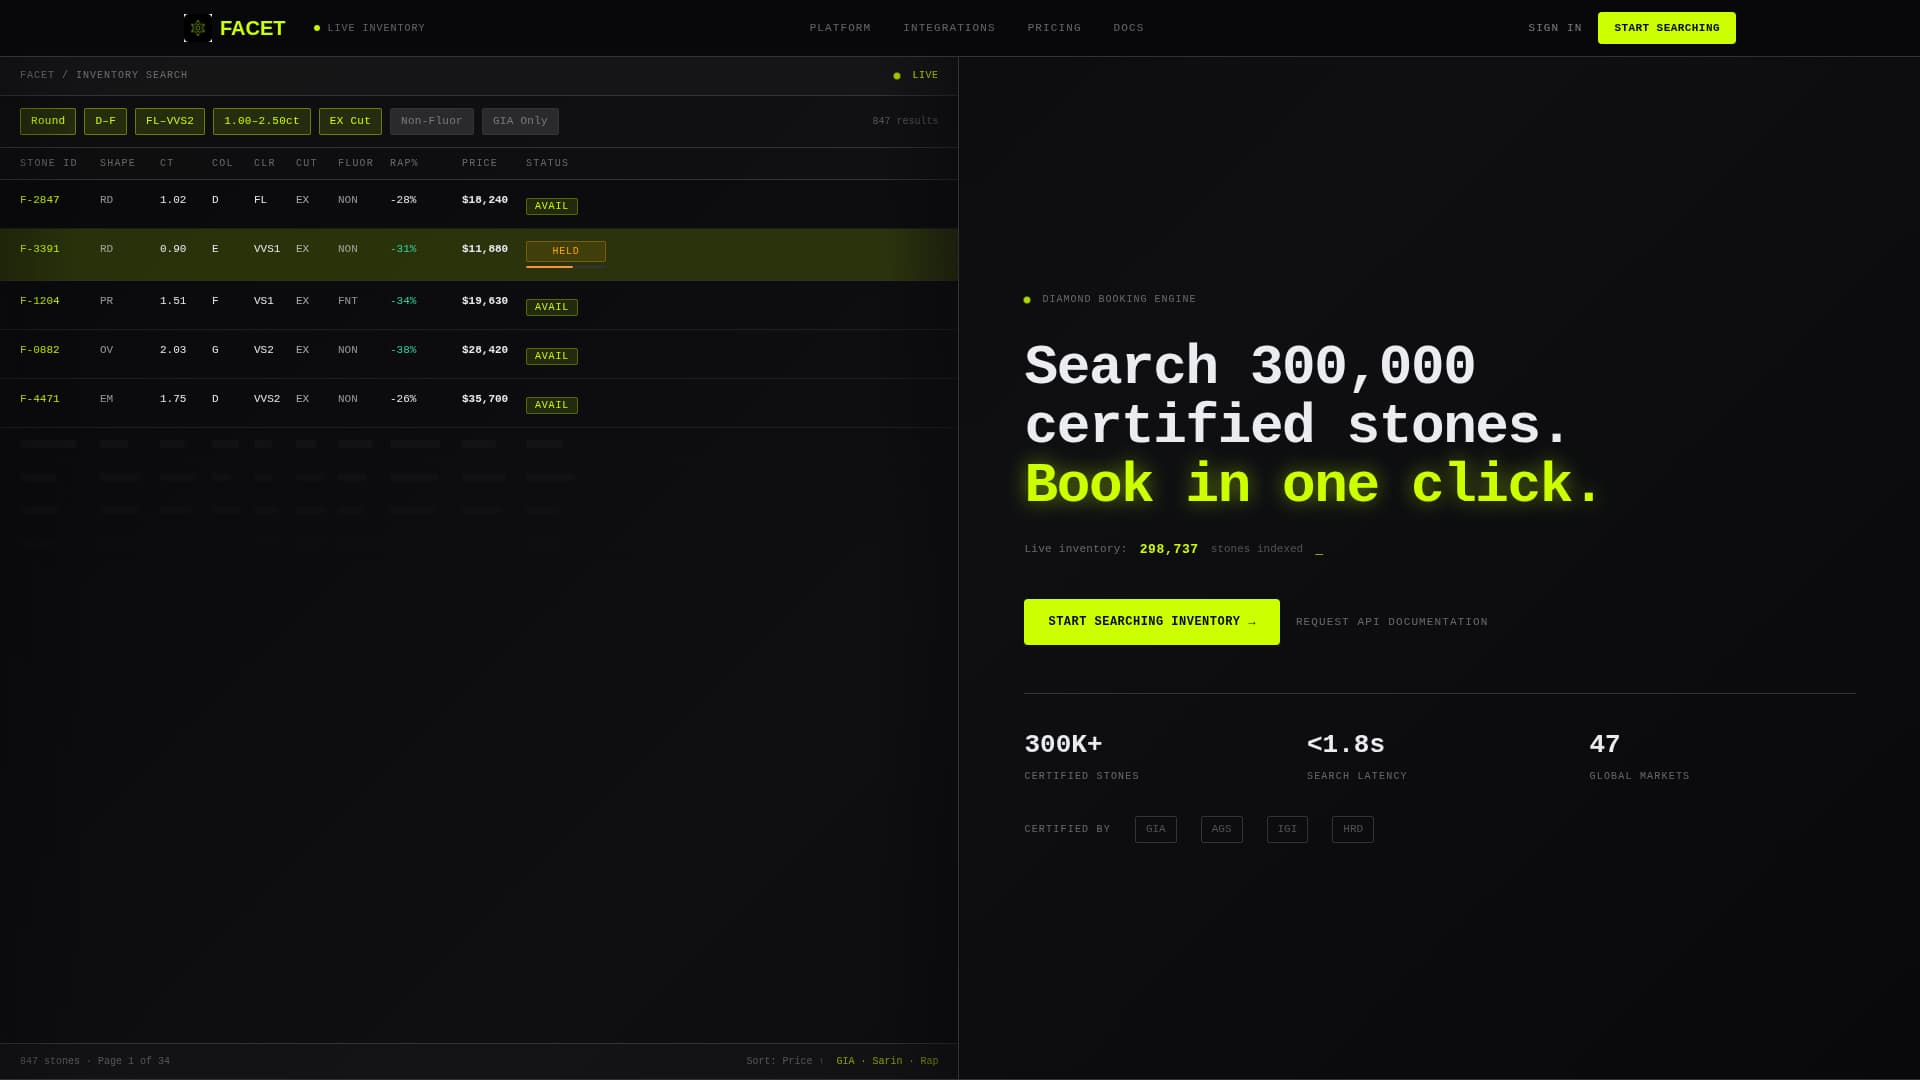1920x1080 pixels.
Task: Go to the Pricing page
Action: pyautogui.click(x=1054, y=28)
